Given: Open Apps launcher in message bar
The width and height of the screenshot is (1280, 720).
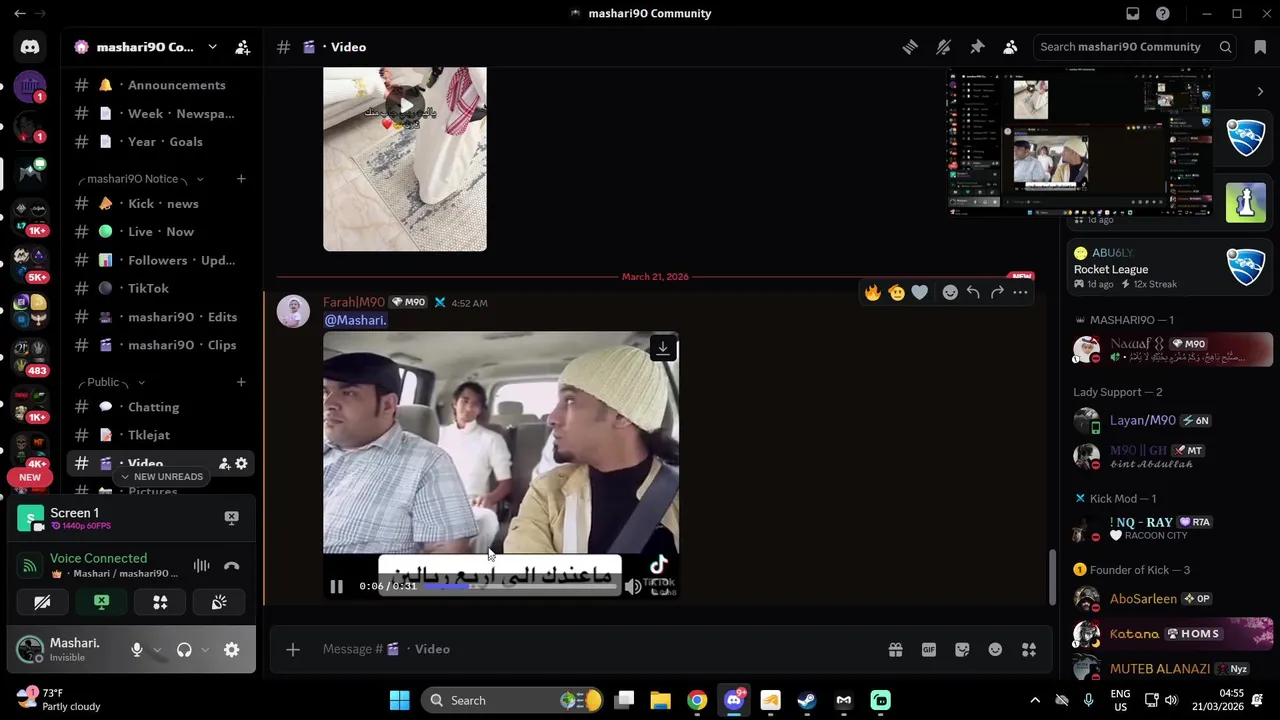Looking at the screenshot, I should coord(1029,650).
